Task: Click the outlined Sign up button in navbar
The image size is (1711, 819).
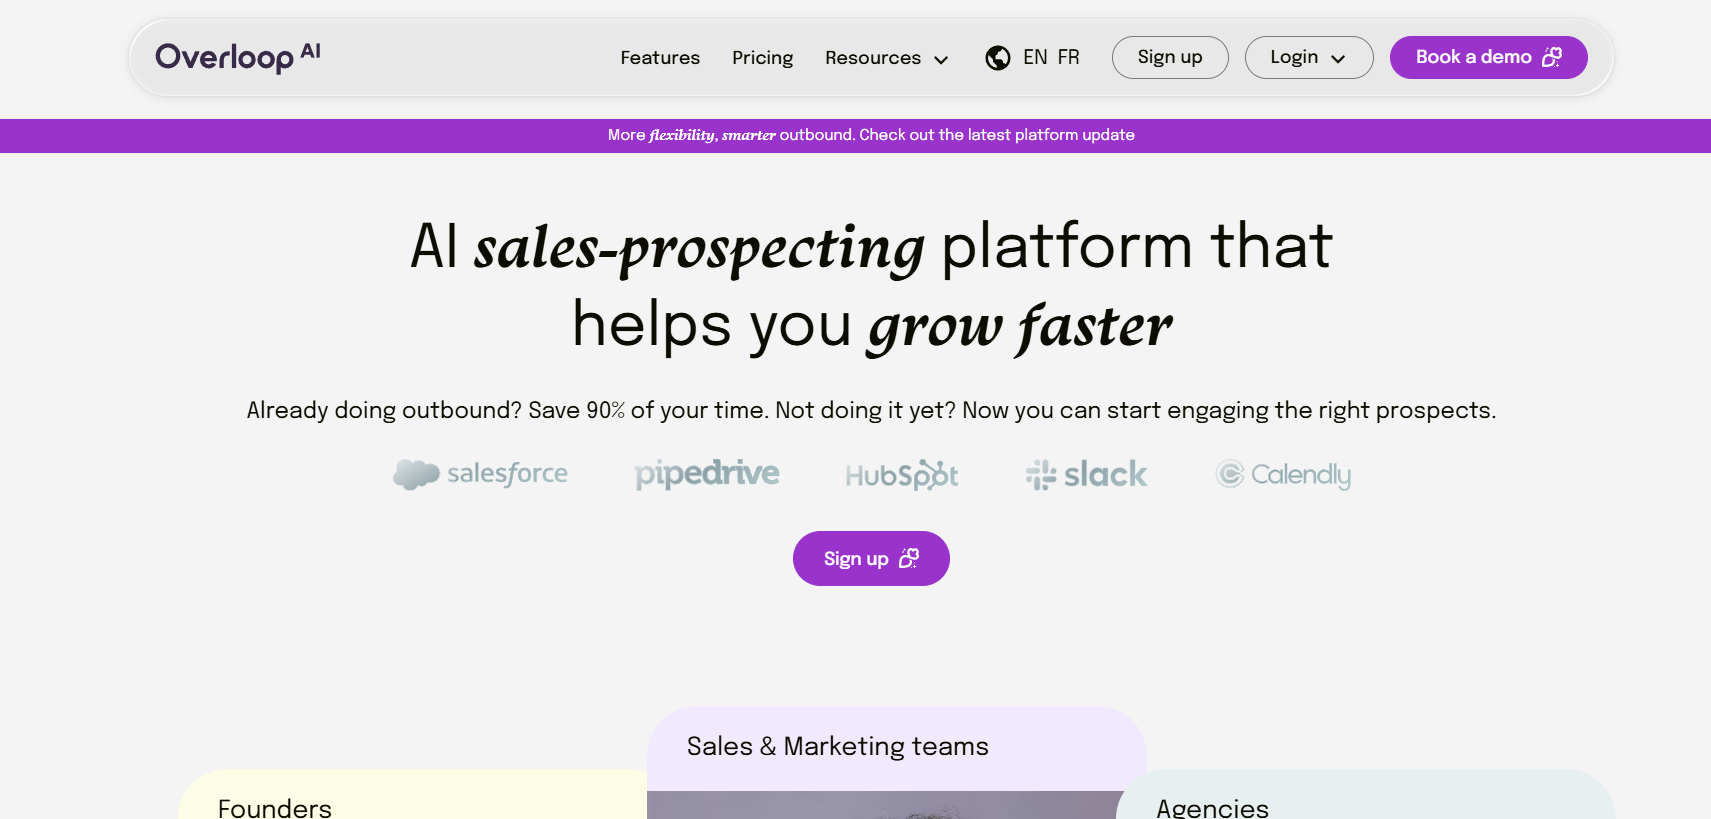Action: pos(1169,57)
